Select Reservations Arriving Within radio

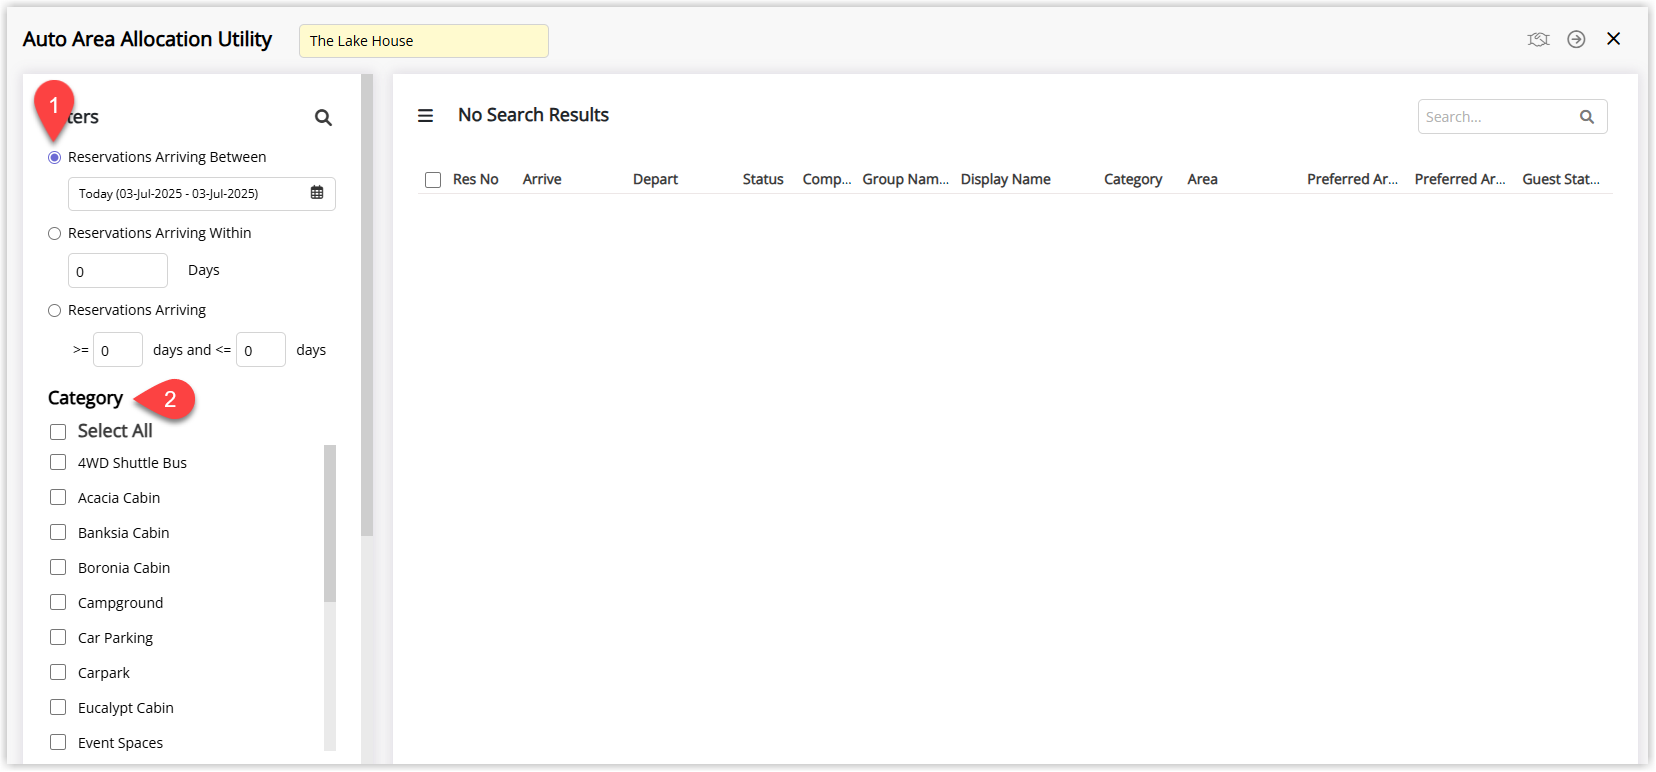click(x=55, y=234)
